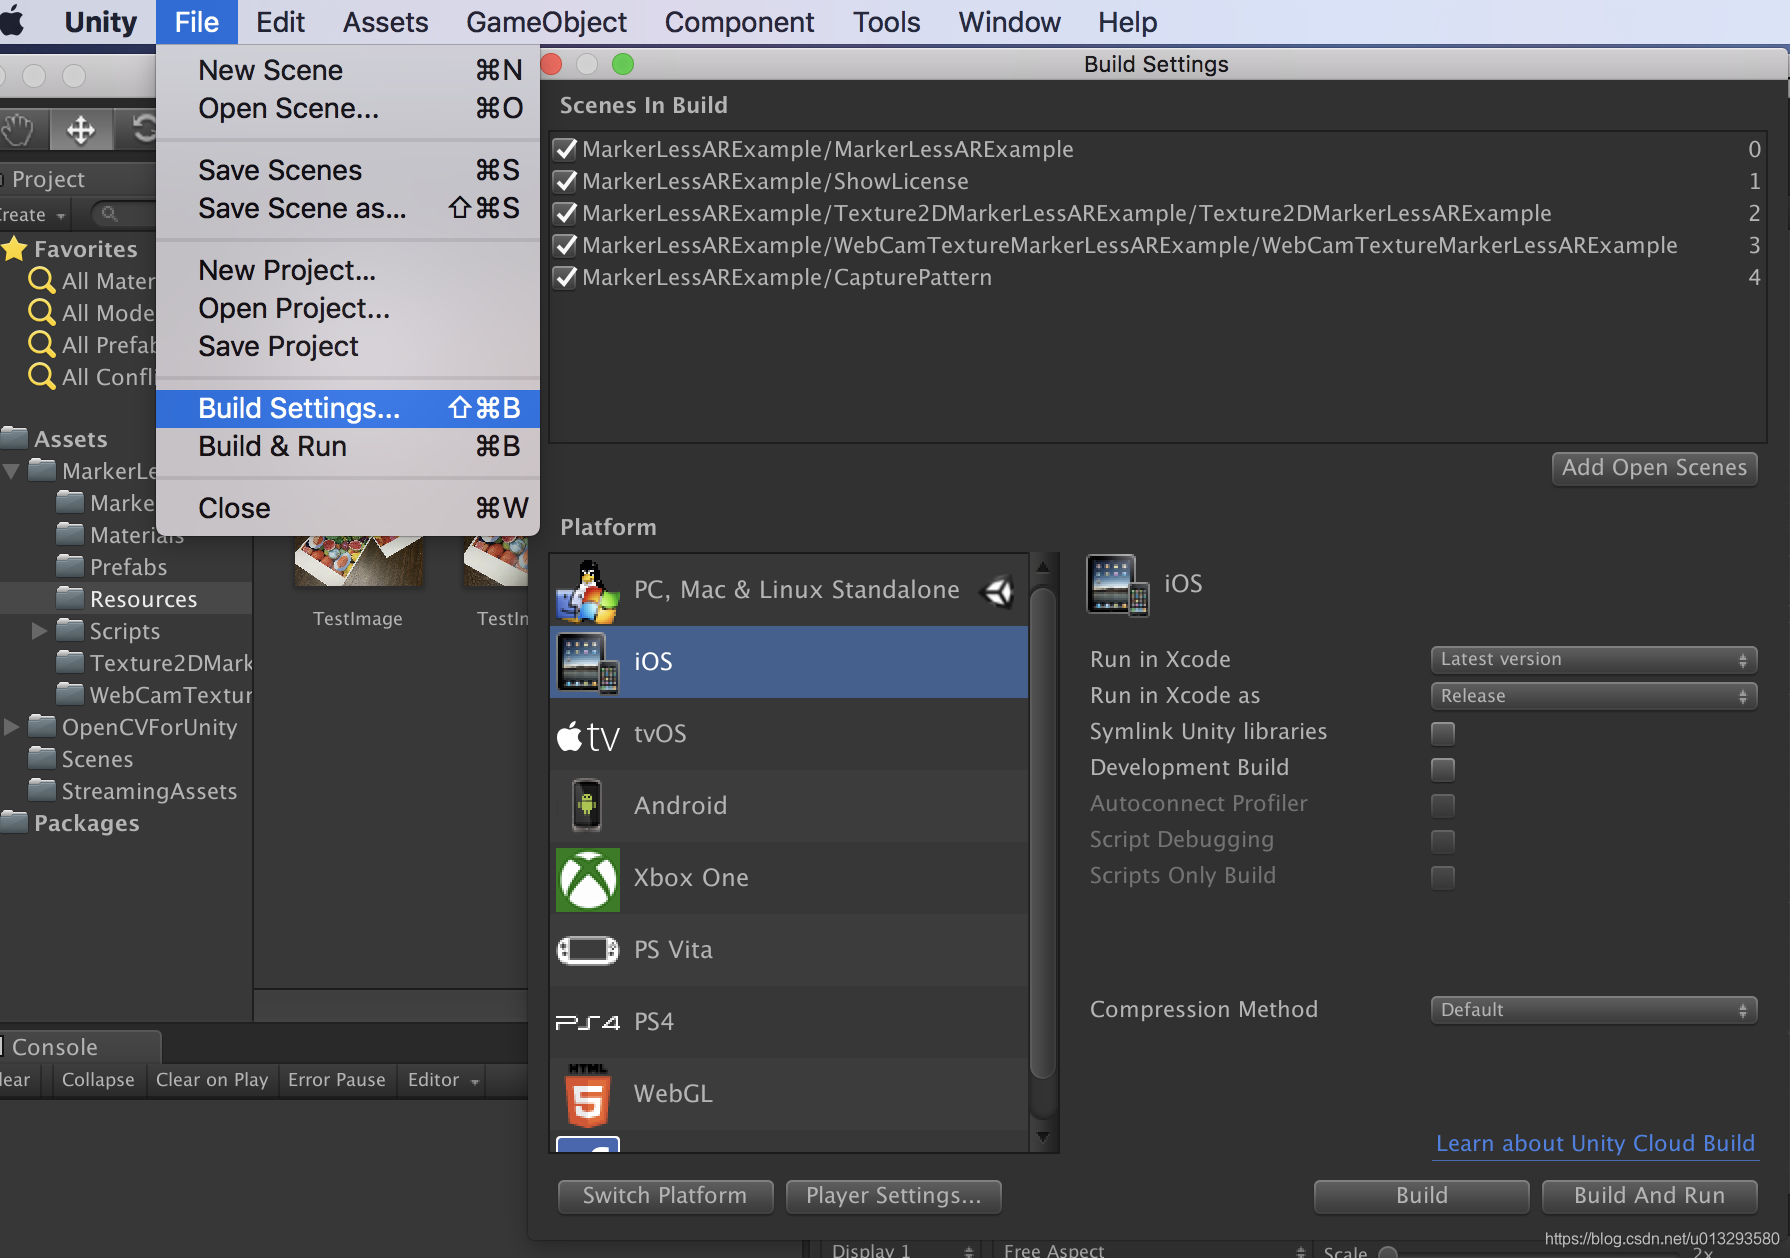Open the Window menu
Screen dimensions: 1790x1258
click(1009, 22)
